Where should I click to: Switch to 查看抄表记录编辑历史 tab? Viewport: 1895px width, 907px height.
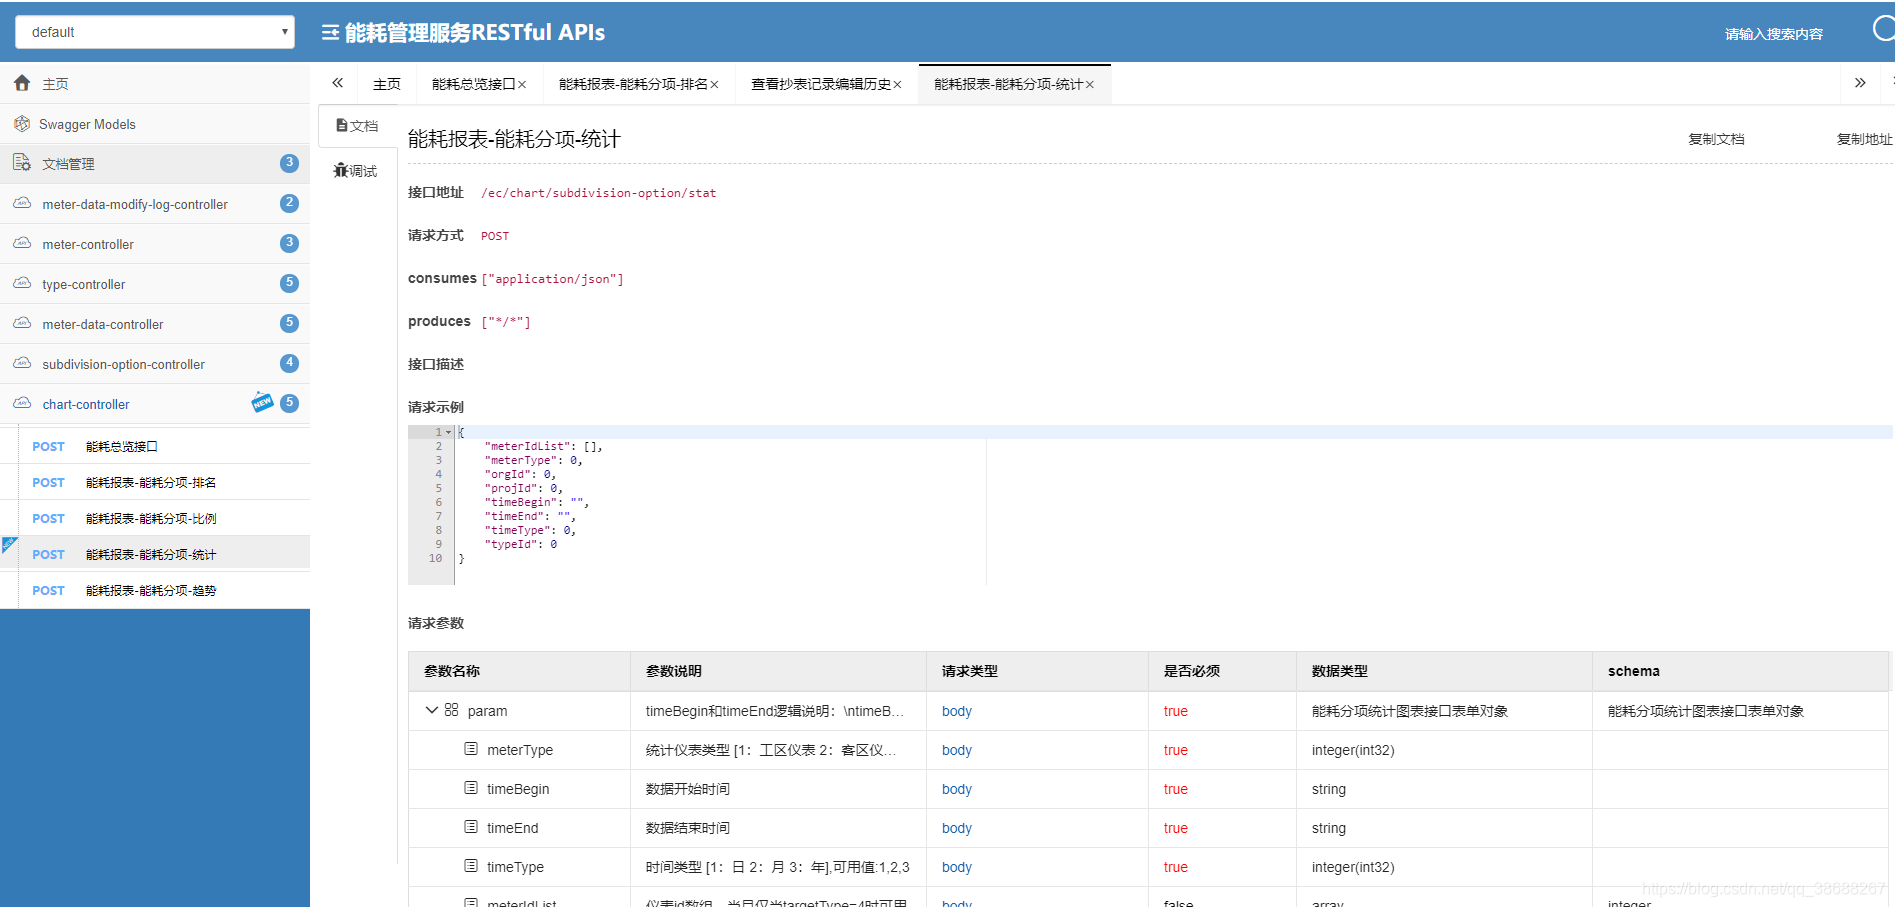(x=821, y=84)
